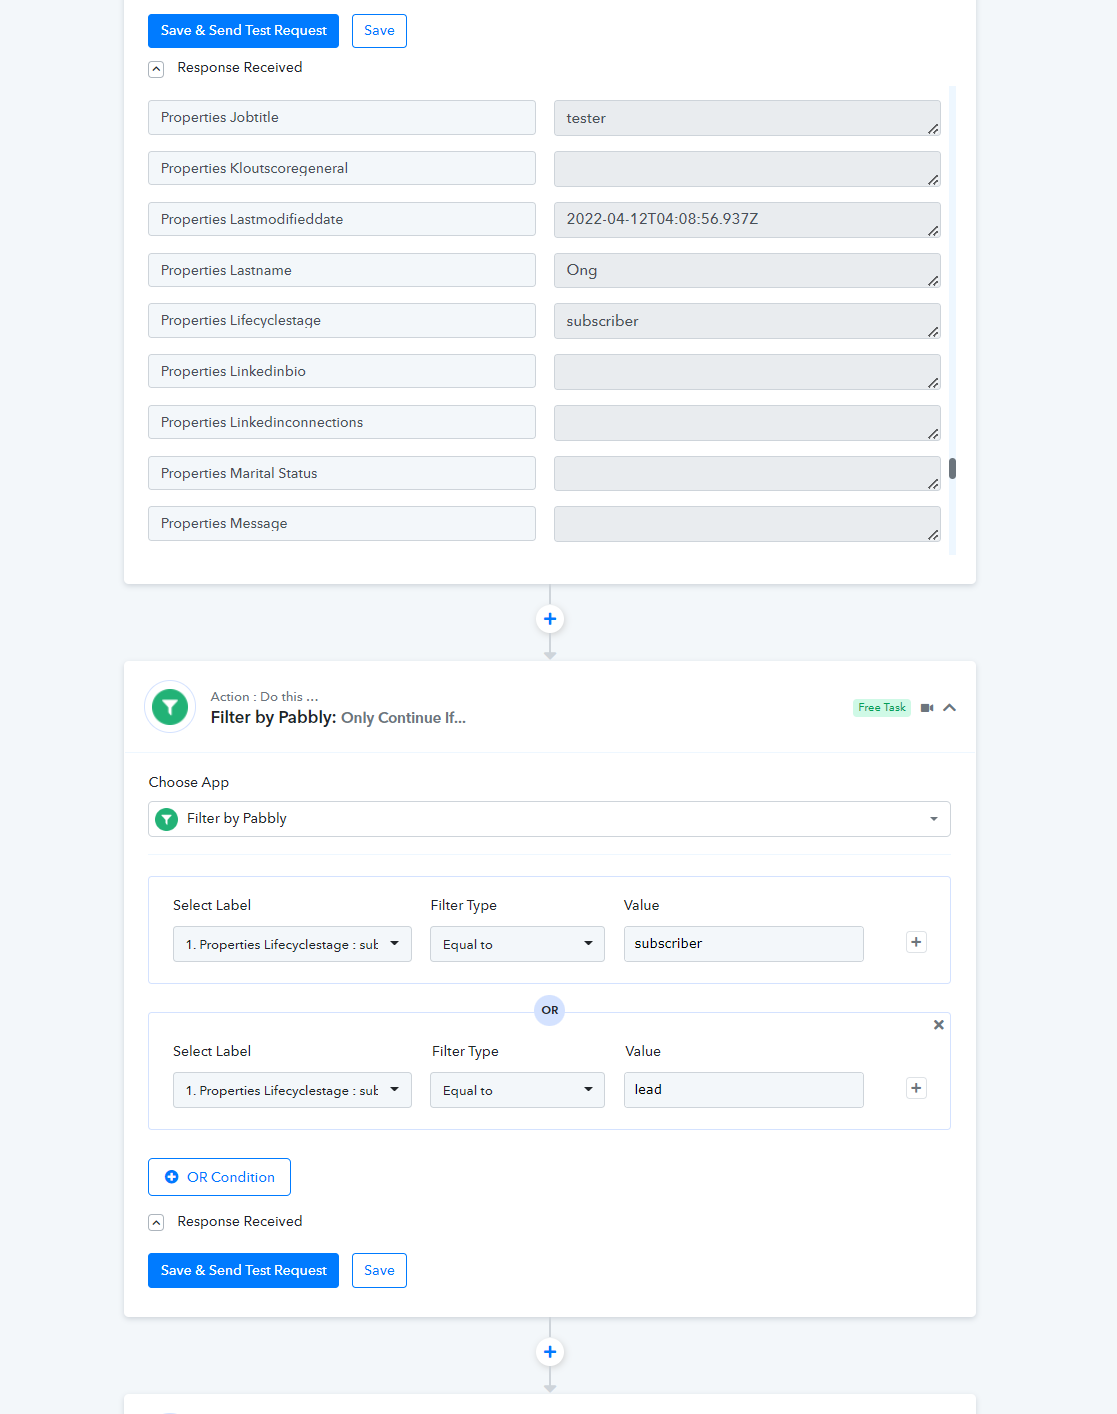Screen dimensions: 1117x1414
Task: Open the Choose App dropdown
Action: point(549,819)
